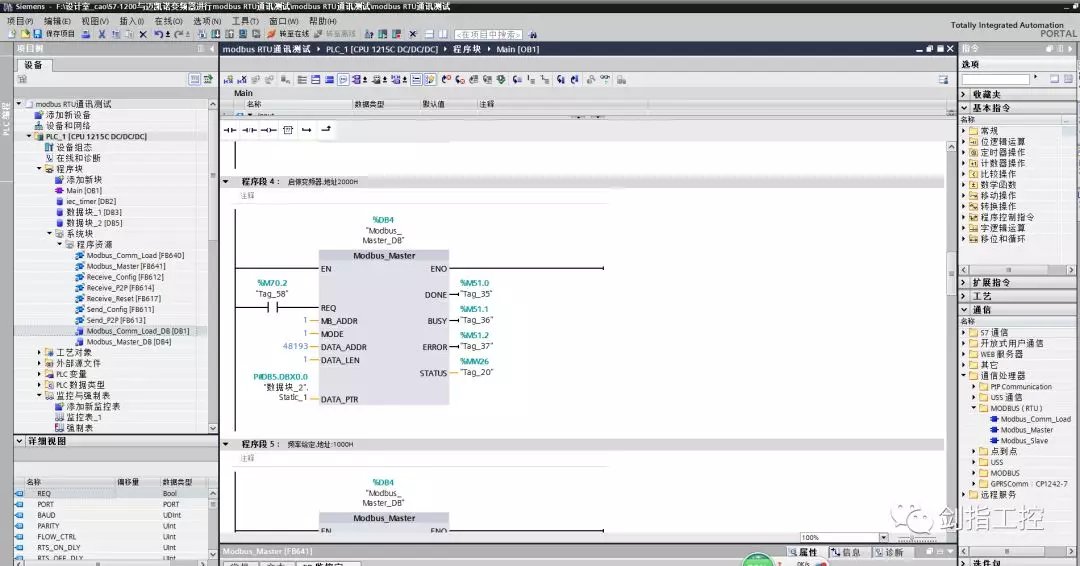
Task: Open the 在线 (Online) menu
Action: pyautogui.click(x=167, y=21)
